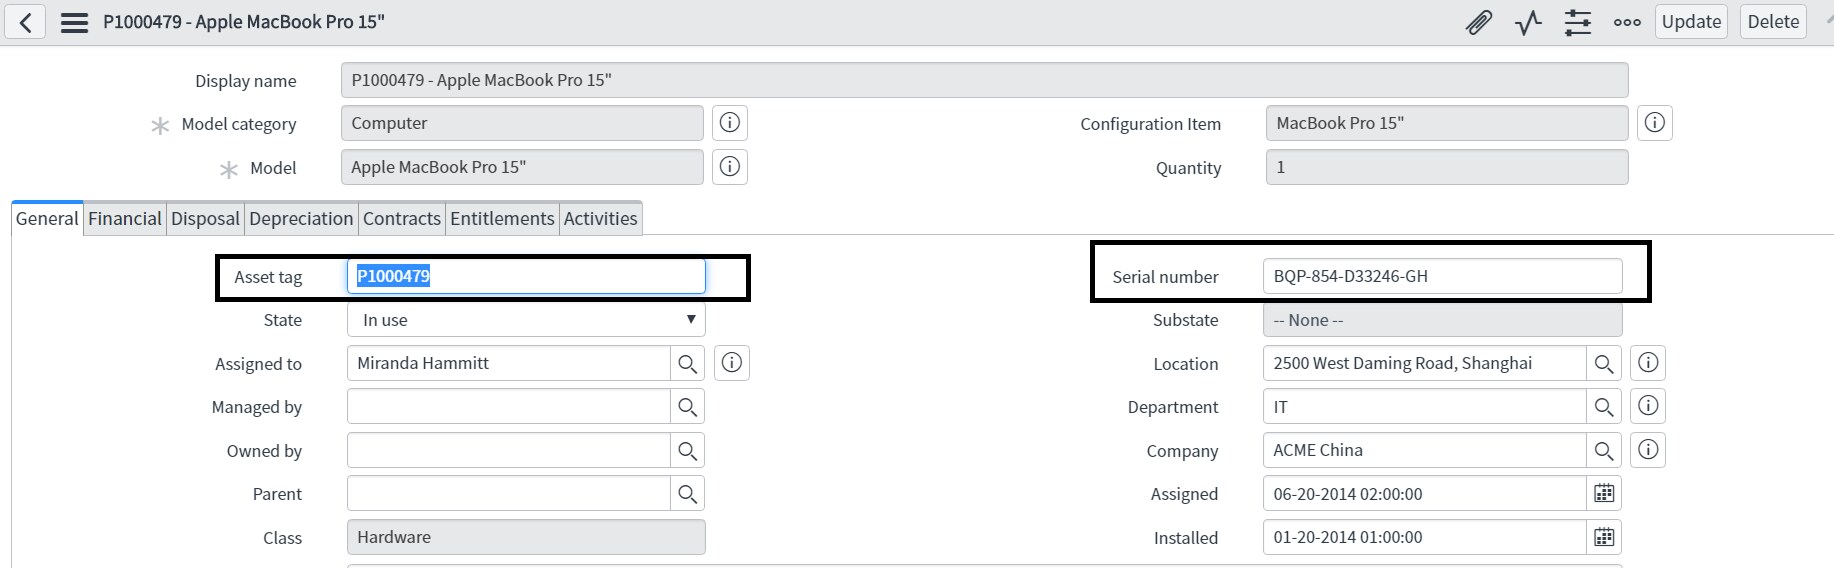The height and width of the screenshot is (568, 1834).
Task: Select the Entitlements tab
Action: 502,219
